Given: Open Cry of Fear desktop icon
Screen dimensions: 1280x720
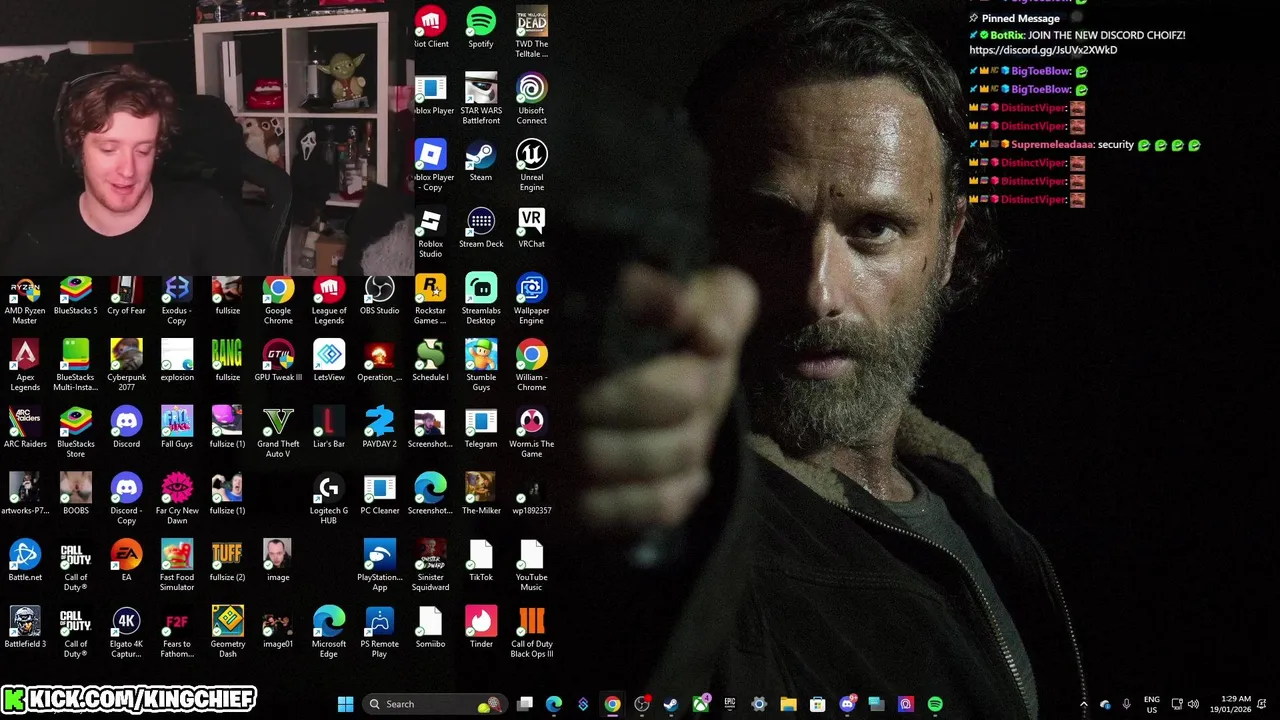Looking at the screenshot, I should click(x=126, y=294).
